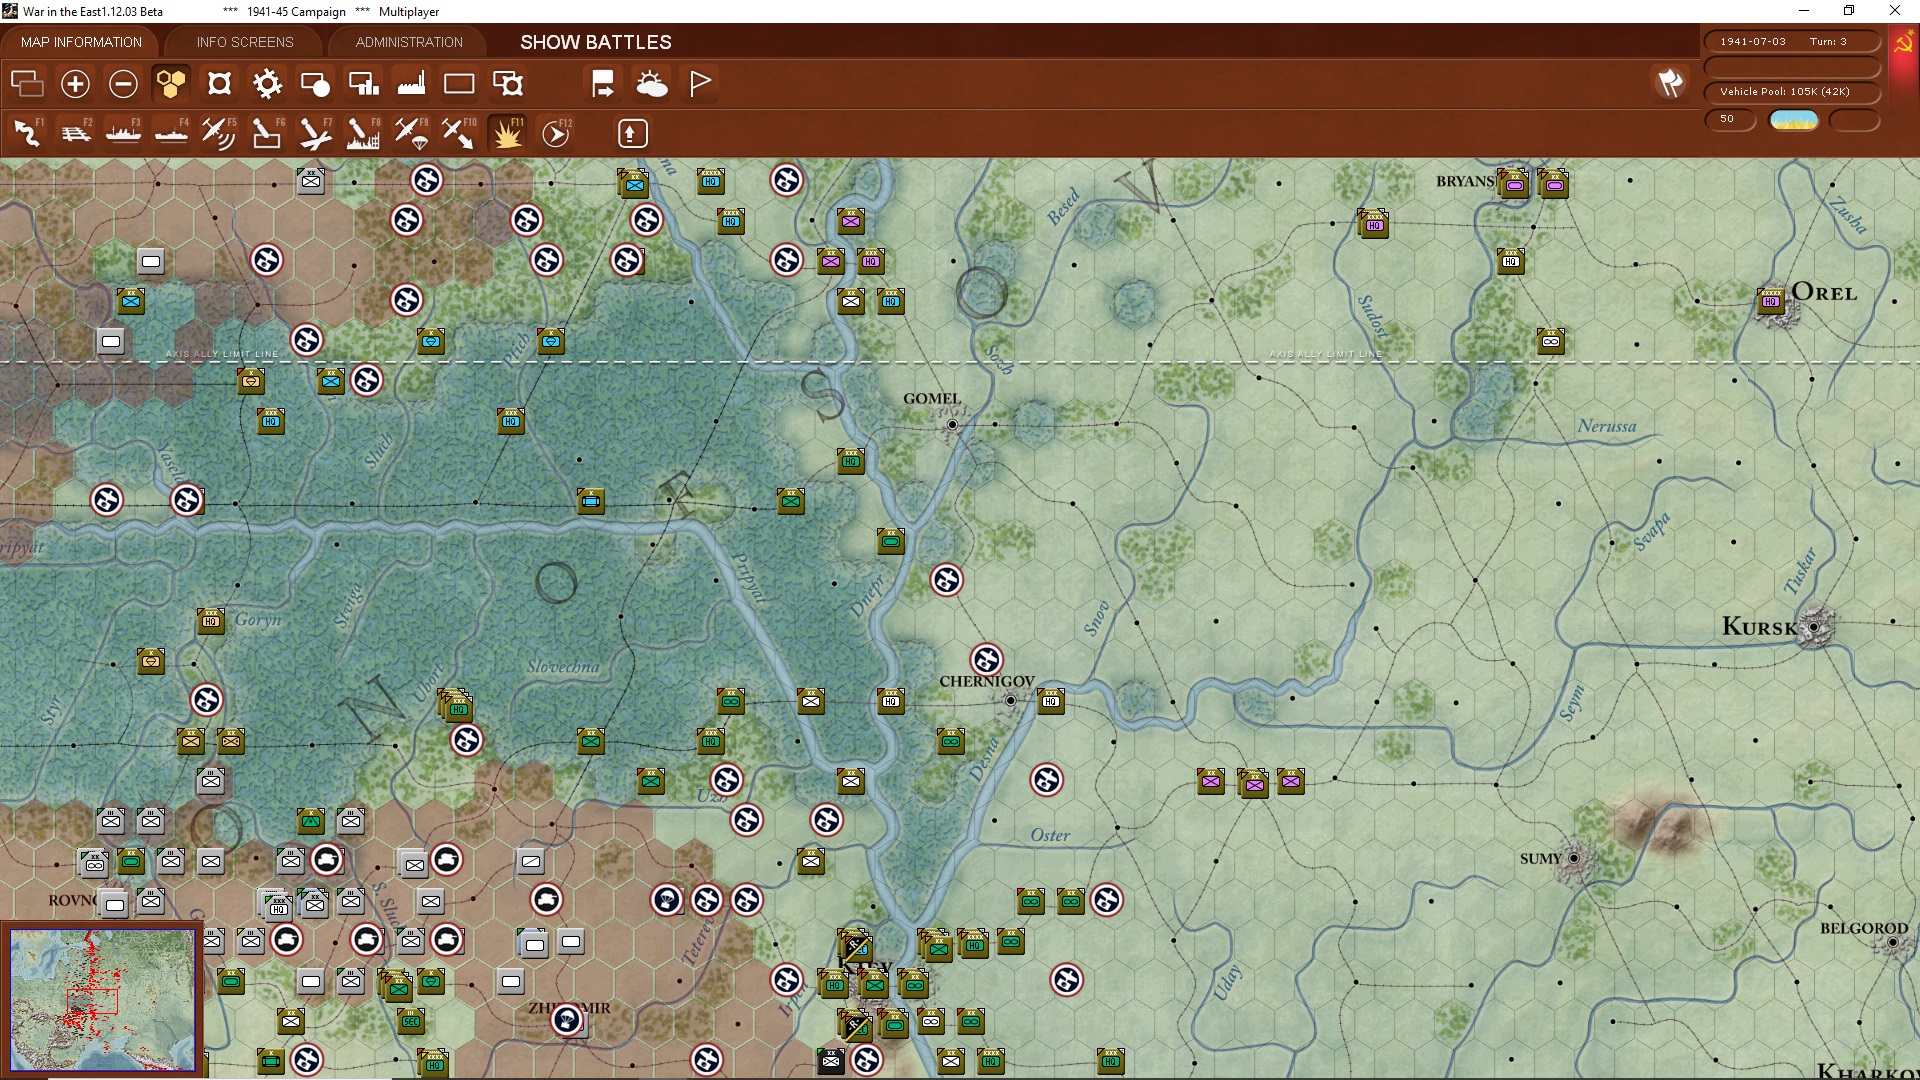Toggle the factory locations icon
The width and height of the screenshot is (1920, 1080).
click(411, 84)
